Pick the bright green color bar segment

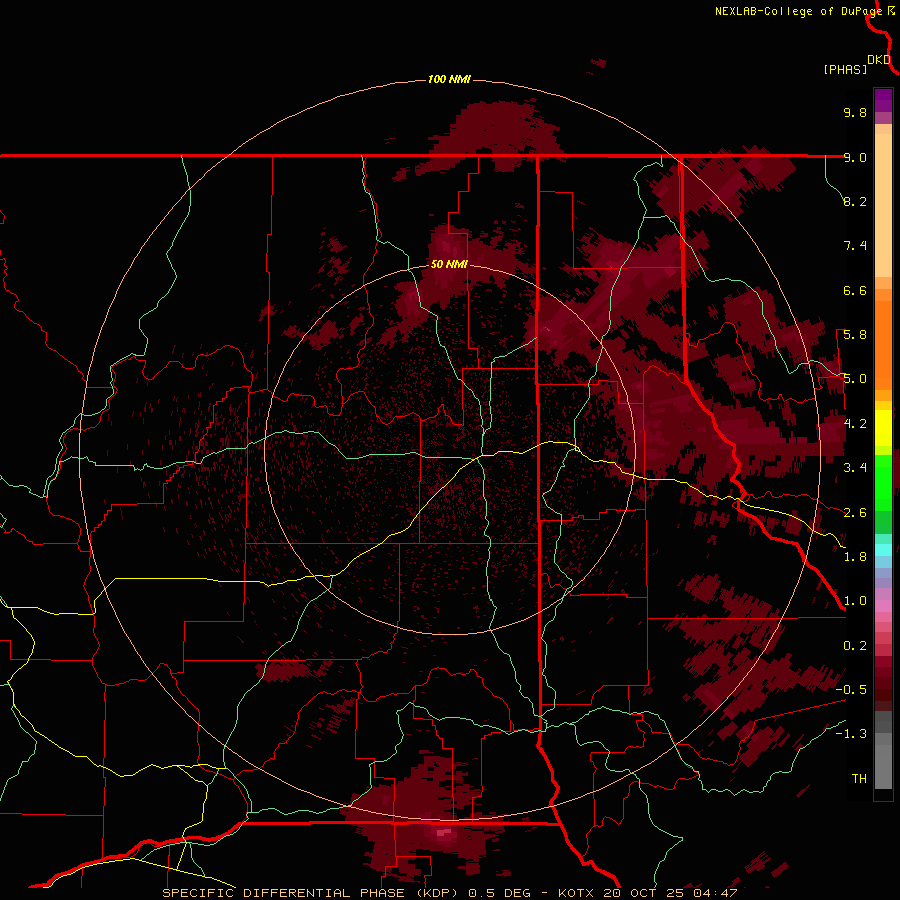(883, 482)
